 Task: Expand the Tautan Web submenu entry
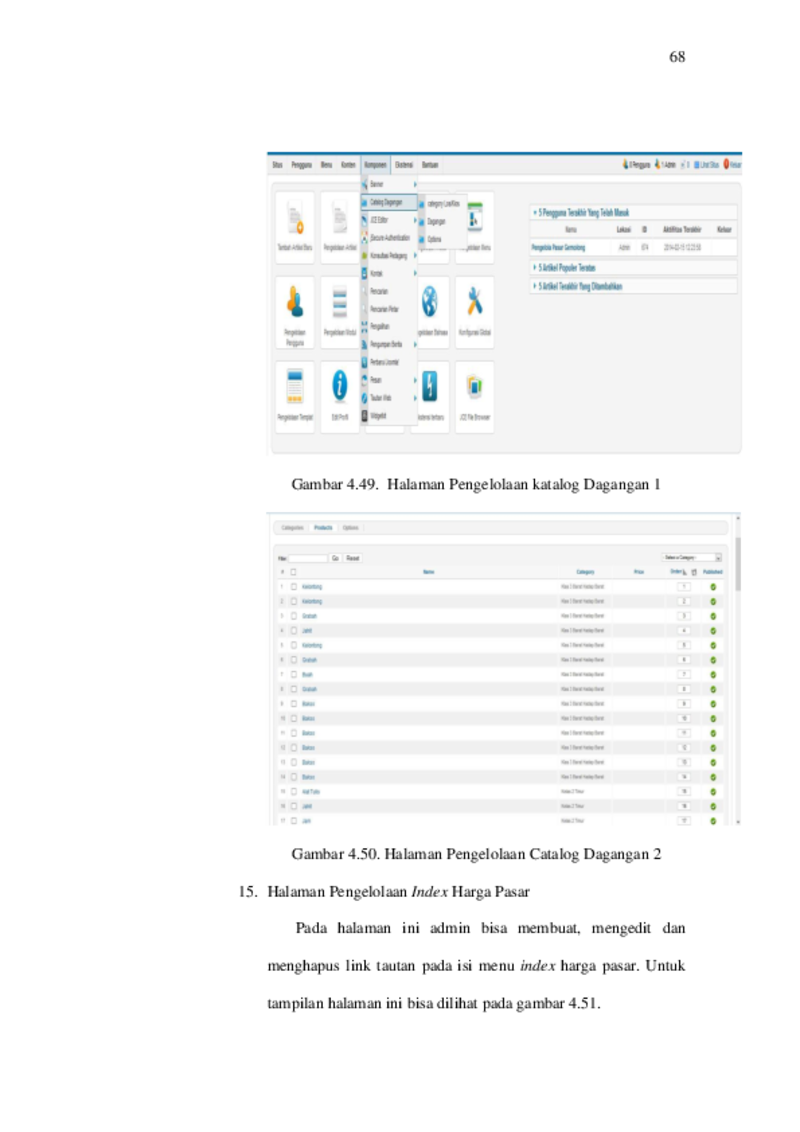[x=389, y=398]
